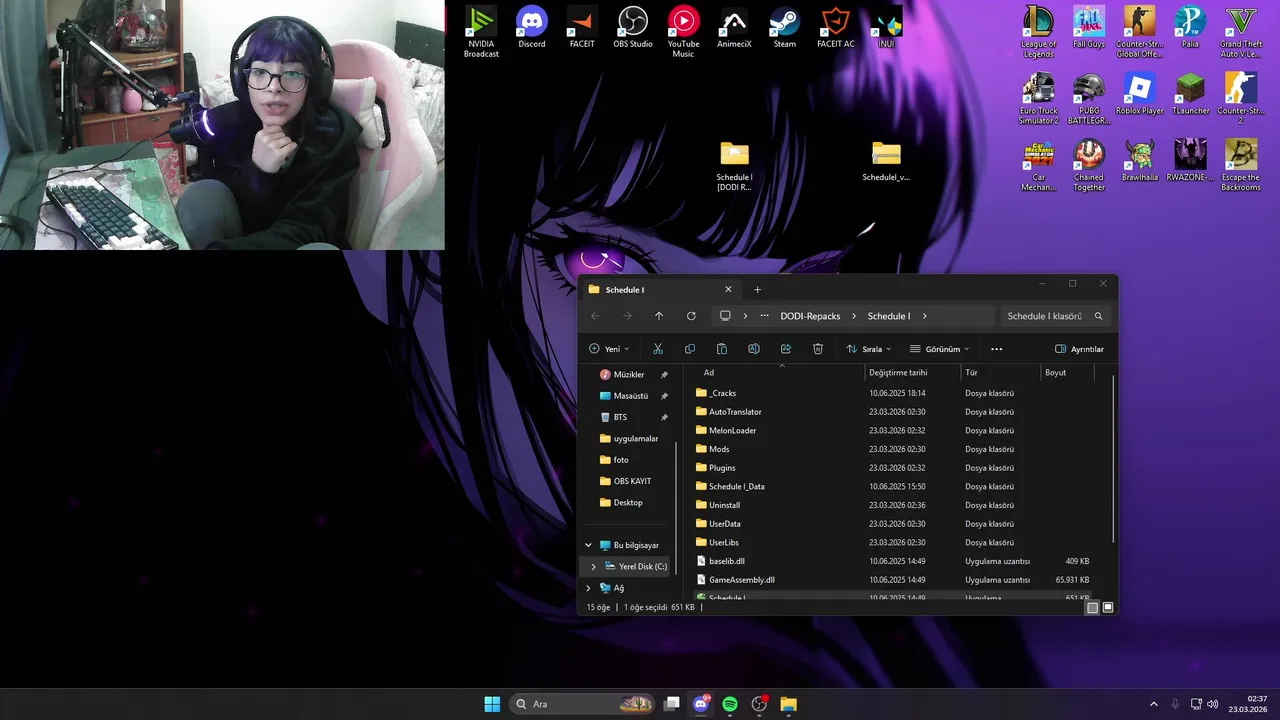Expand the Yerel Disk (C:) tree node

[x=593, y=567]
